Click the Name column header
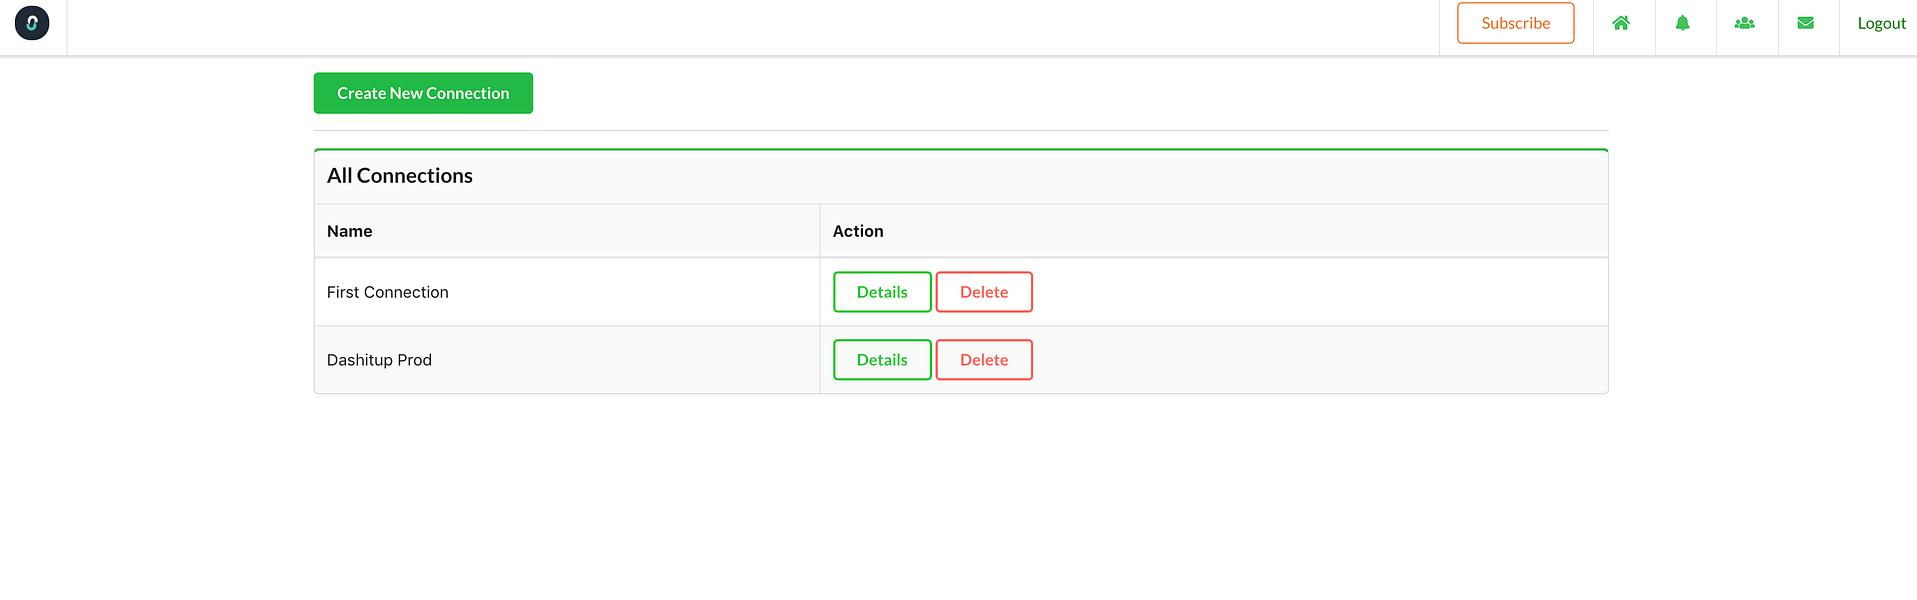Image resolution: width=1917 pixels, height=600 pixels. click(x=349, y=231)
